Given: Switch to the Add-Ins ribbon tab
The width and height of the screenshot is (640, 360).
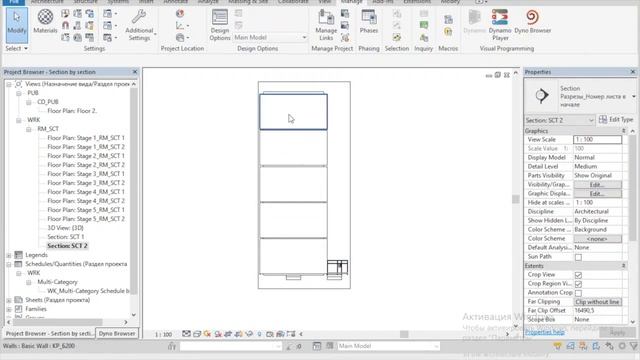Looking at the screenshot, I should [x=382, y=2].
